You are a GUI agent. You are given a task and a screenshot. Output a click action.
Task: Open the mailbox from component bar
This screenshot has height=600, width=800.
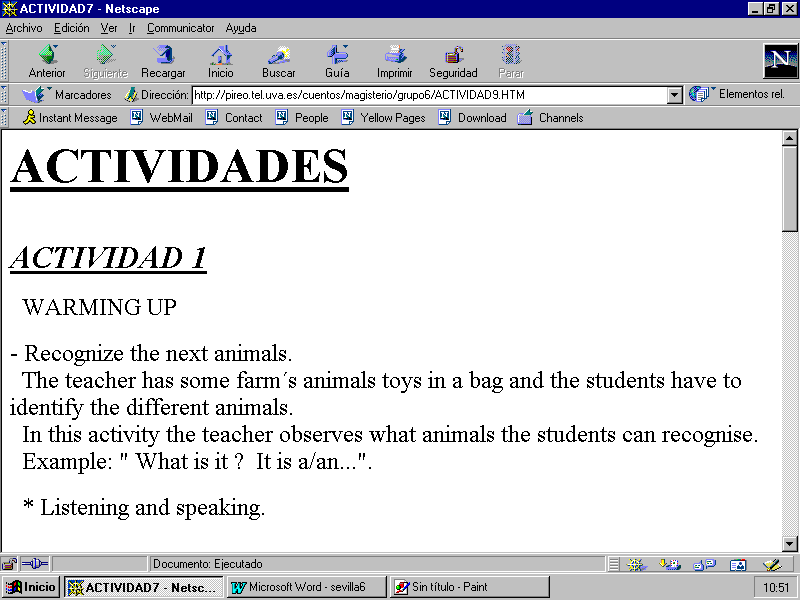coord(669,564)
